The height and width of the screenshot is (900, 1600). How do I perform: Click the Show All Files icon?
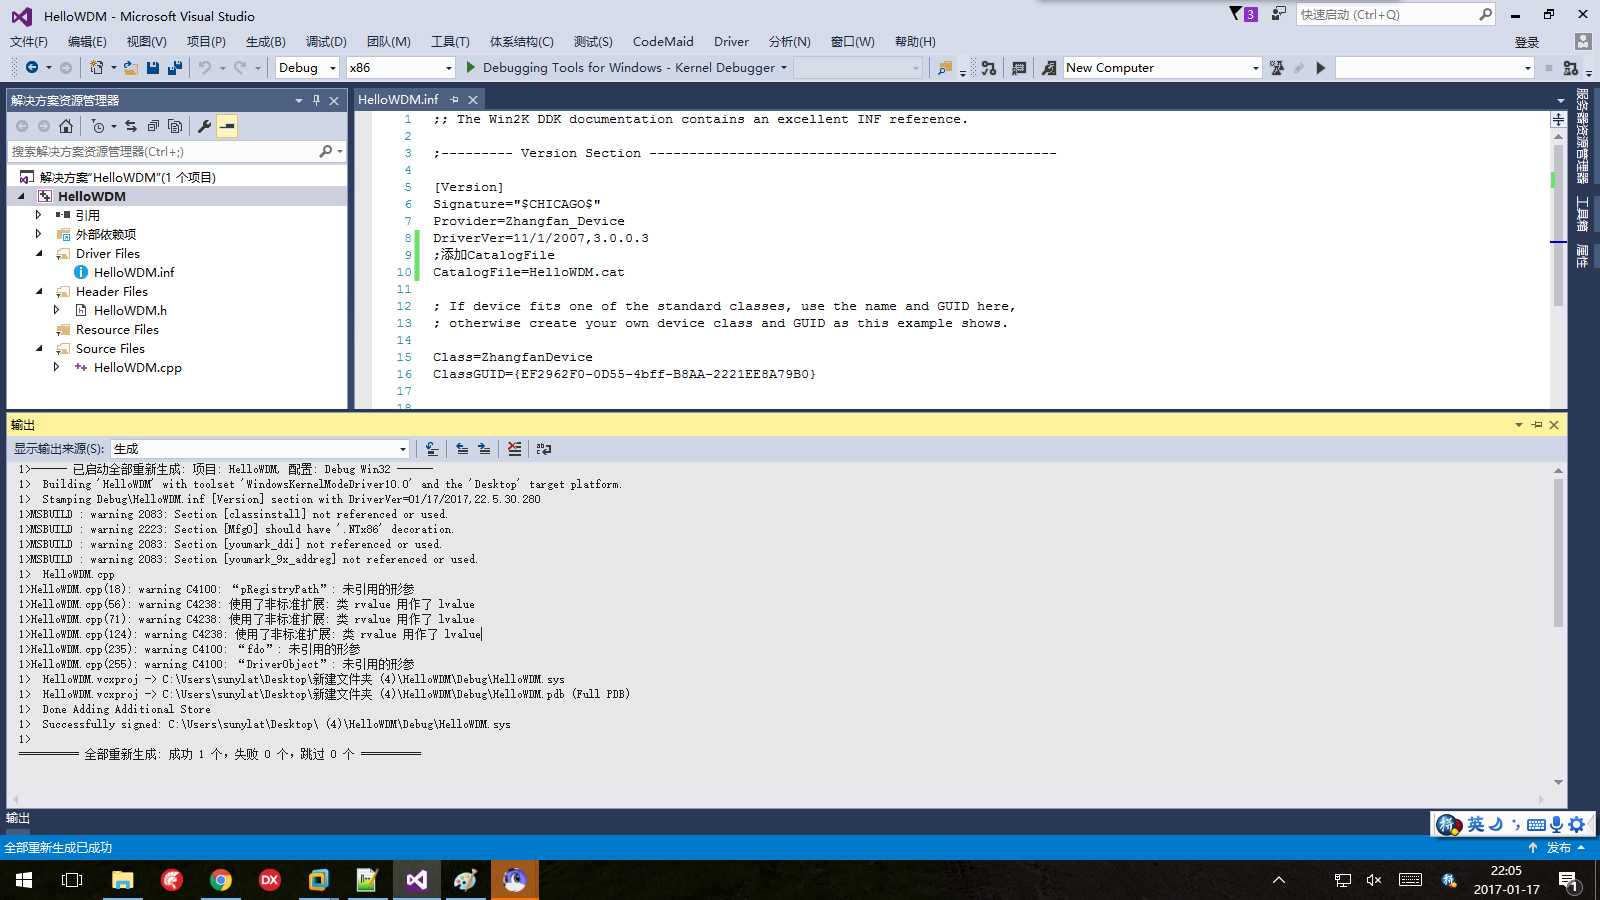point(175,126)
